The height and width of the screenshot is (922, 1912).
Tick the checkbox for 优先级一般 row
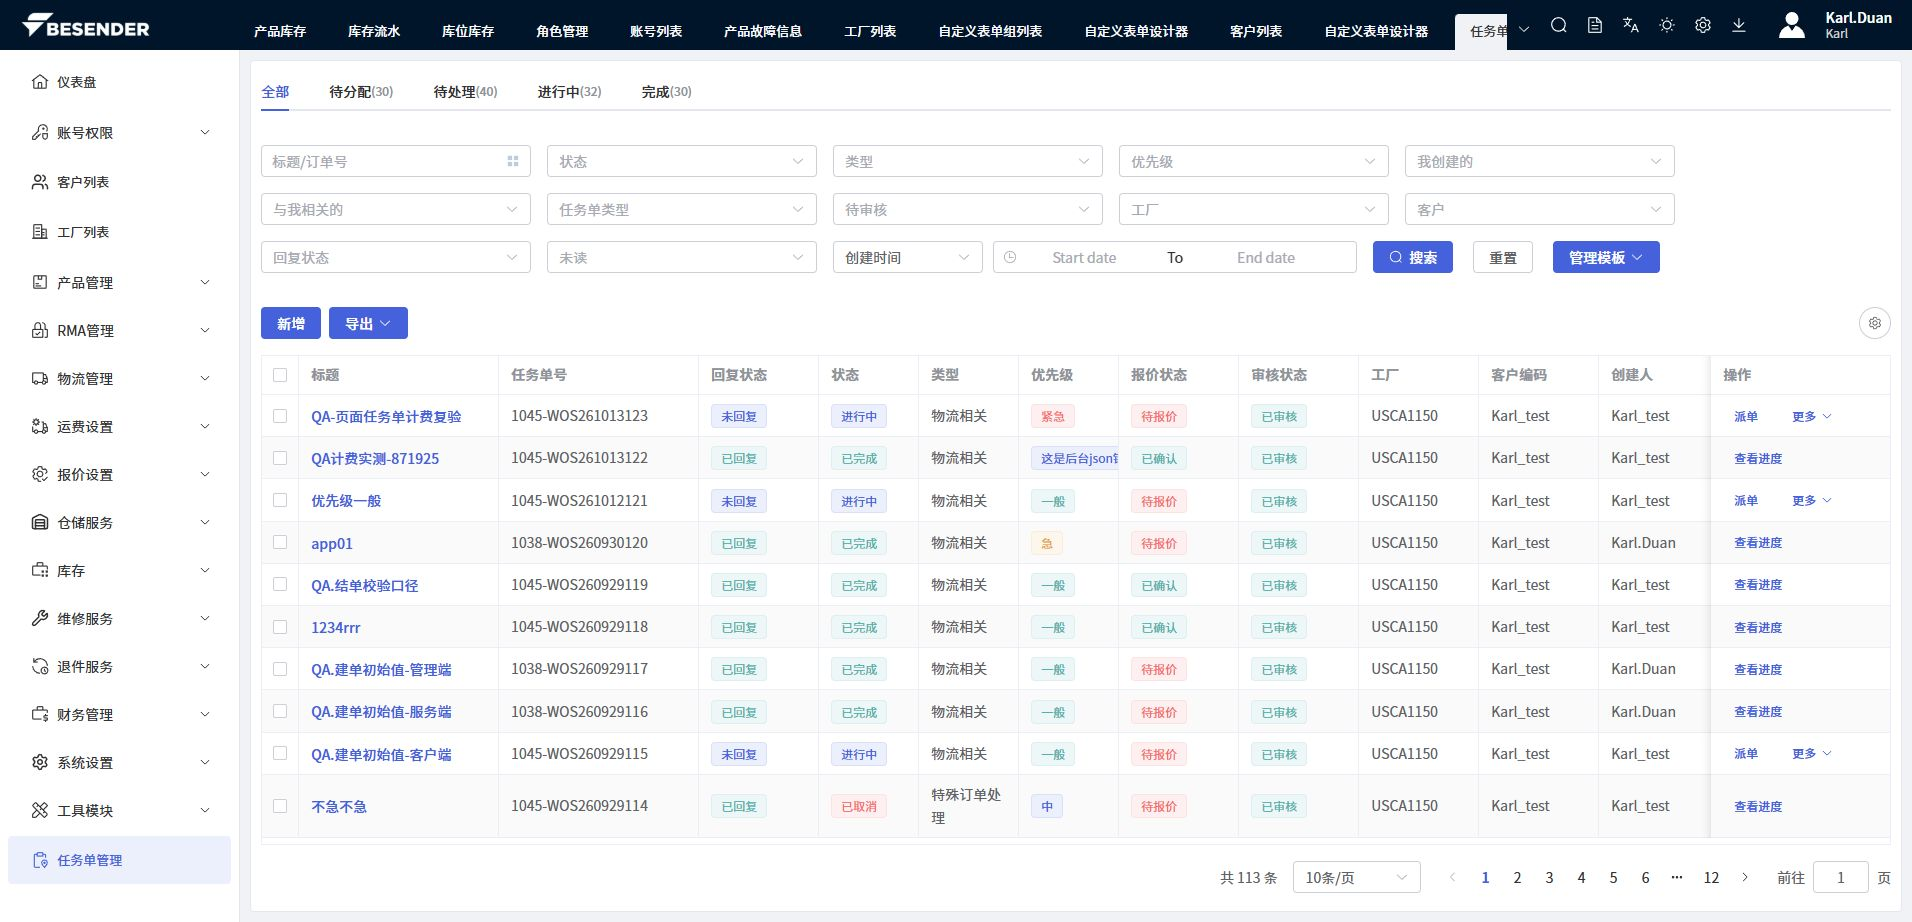(280, 500)
